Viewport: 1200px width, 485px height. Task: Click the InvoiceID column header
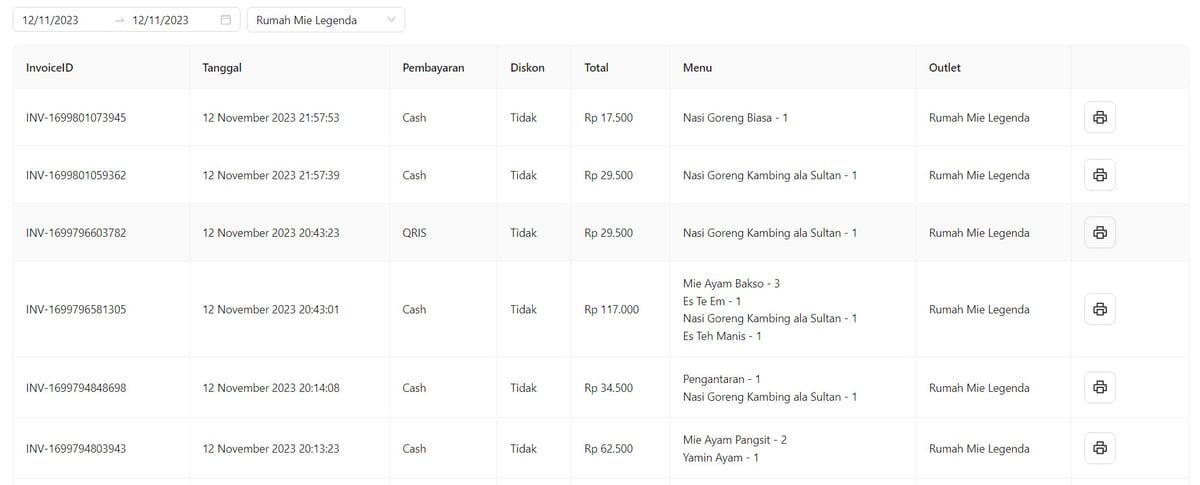pos(50,68)
